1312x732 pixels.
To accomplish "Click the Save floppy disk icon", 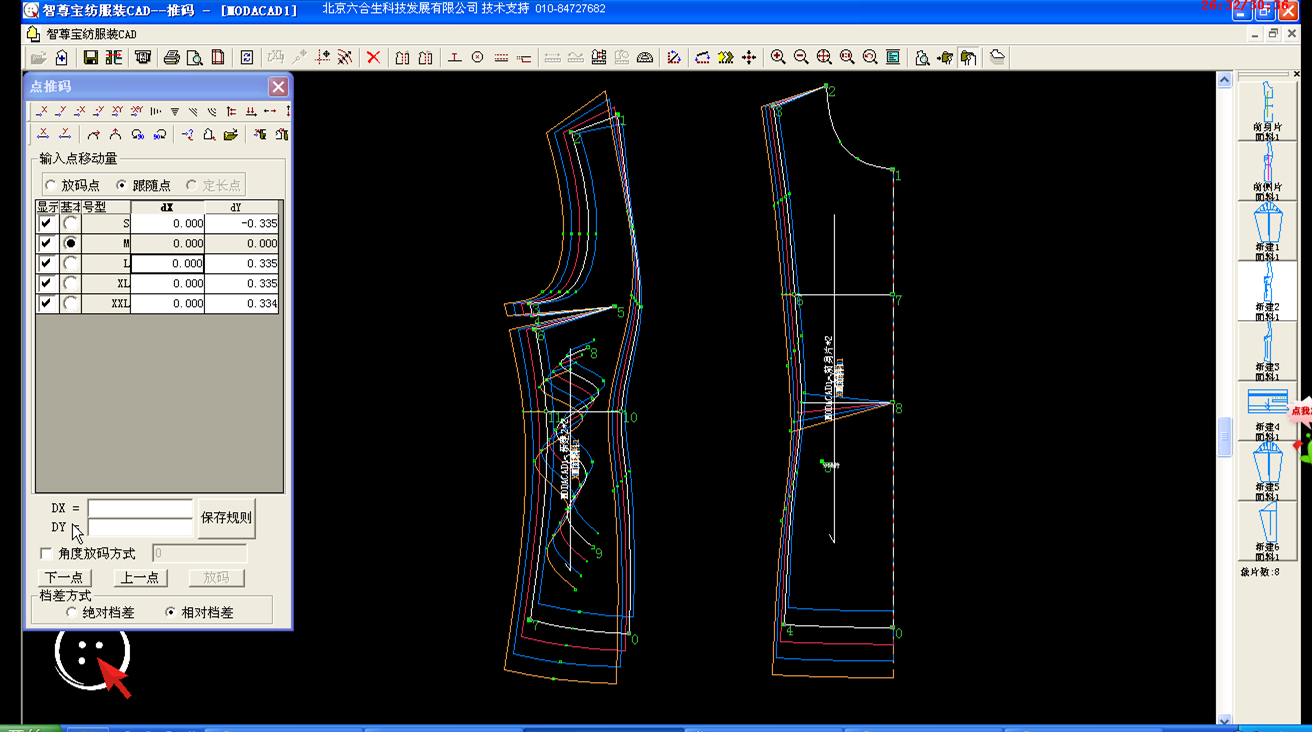I will point(90,58).
